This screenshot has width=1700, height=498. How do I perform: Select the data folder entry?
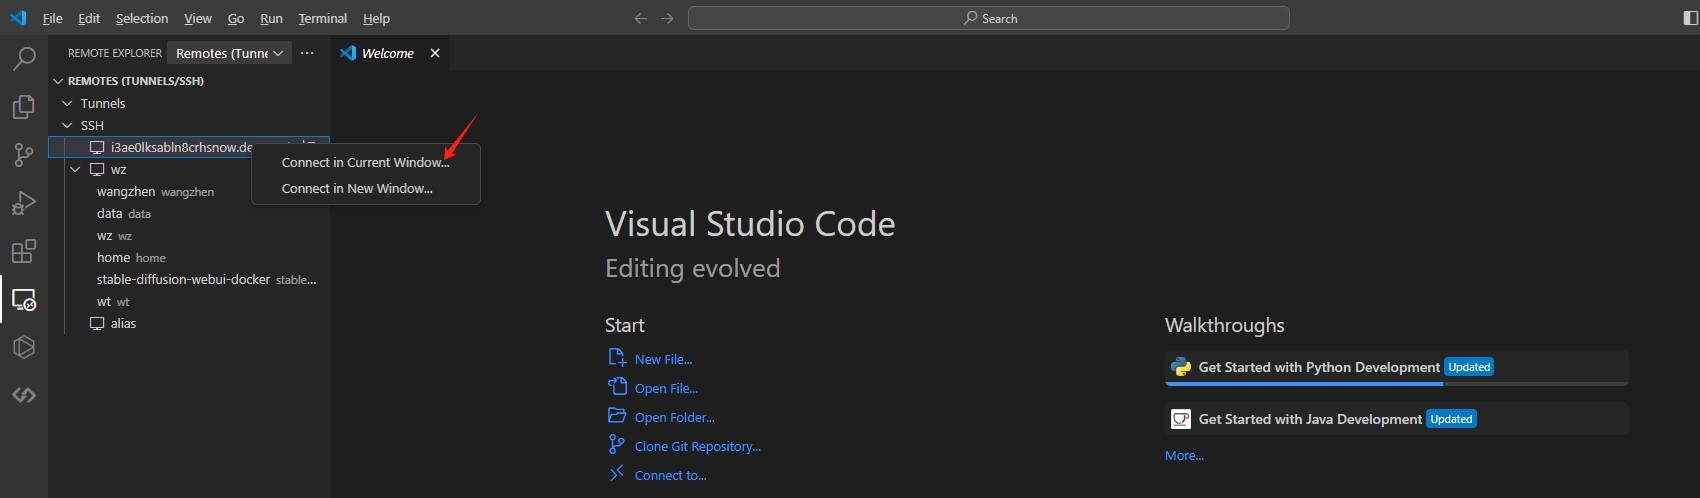pyautogui.click(x=189, y=213)
